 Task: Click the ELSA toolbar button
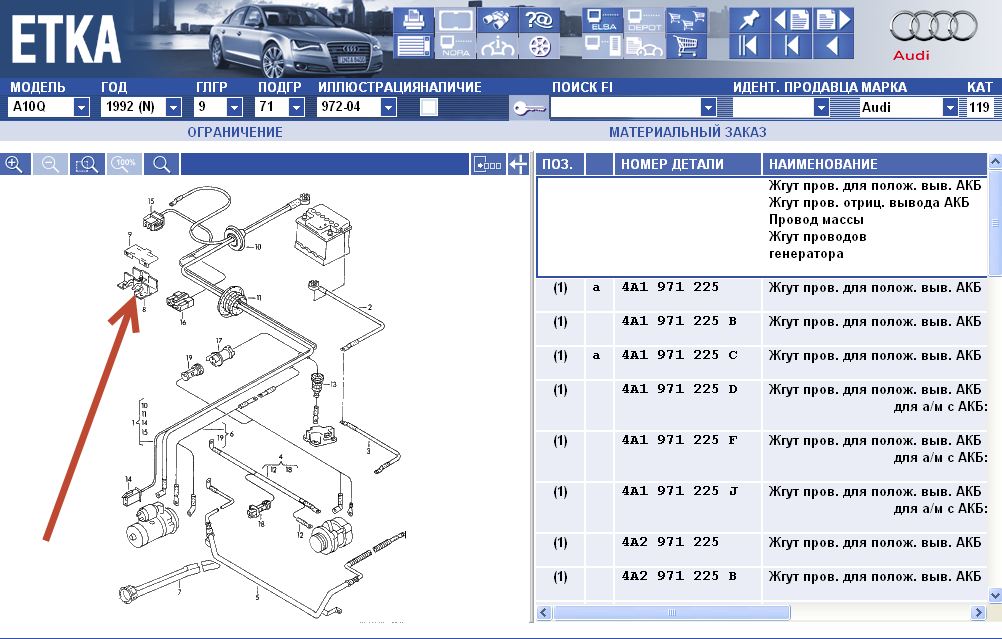pos(603,20)
